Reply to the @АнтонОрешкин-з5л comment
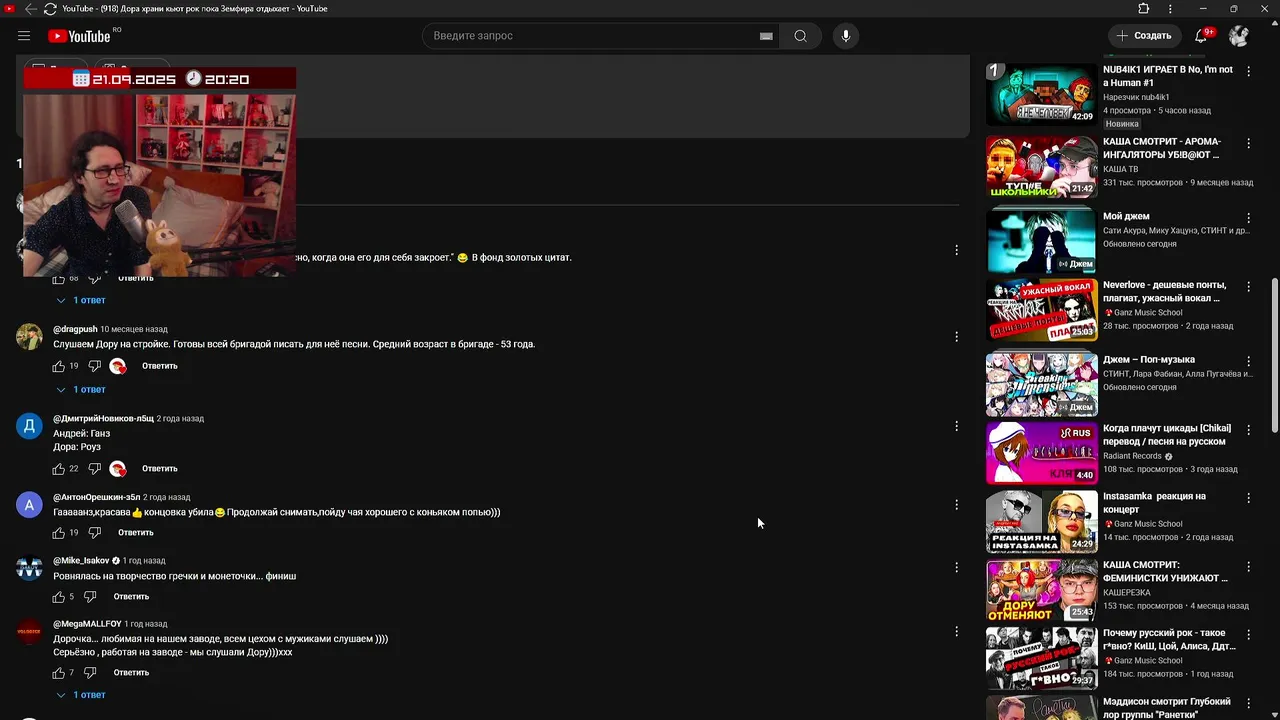 [136, 533]
